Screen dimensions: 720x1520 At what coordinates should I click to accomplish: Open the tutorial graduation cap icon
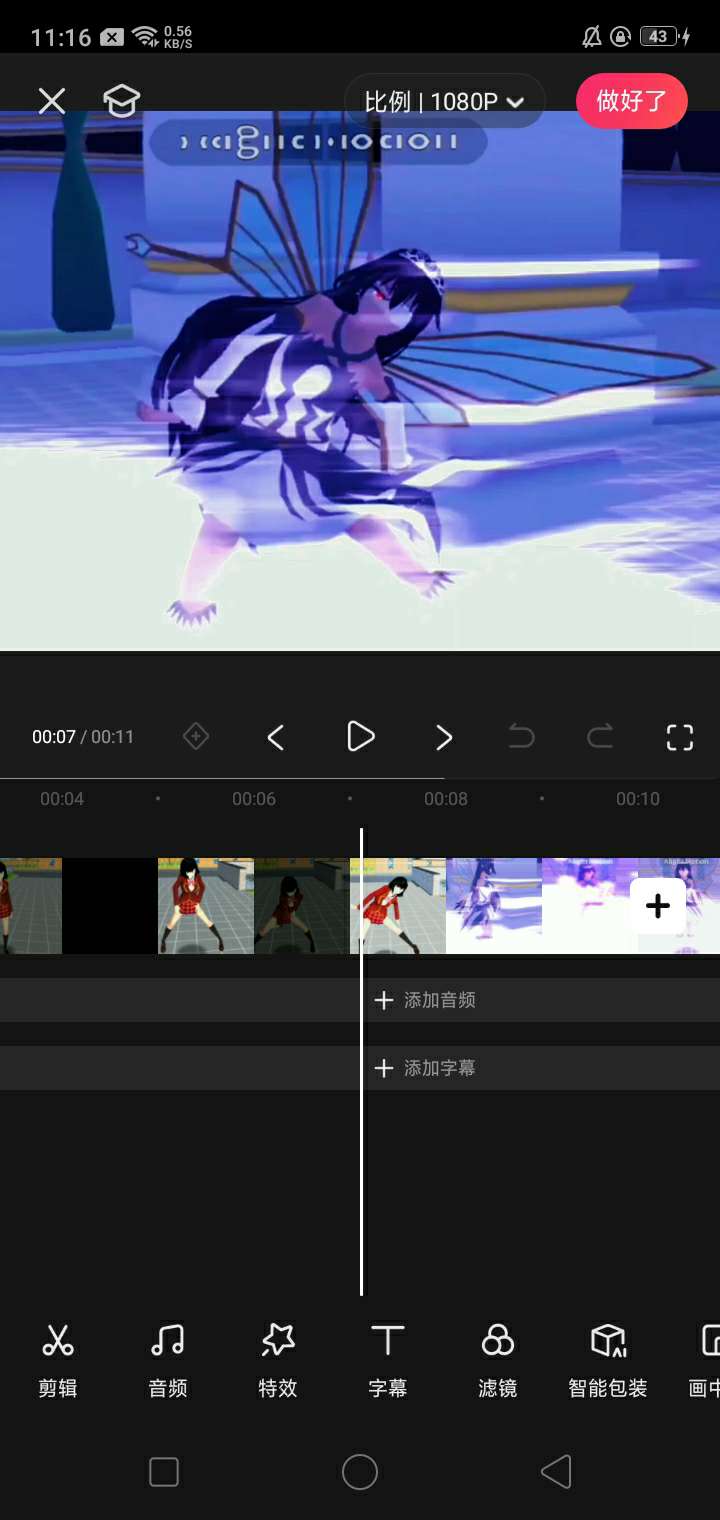[x=121, y=101]
